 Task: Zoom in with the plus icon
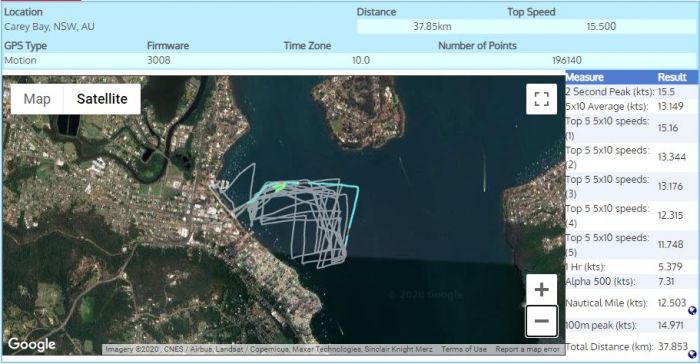[541, 289]
